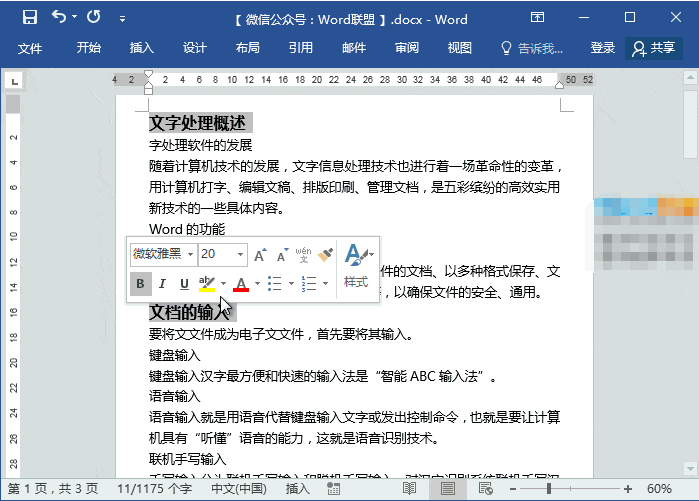Switch to the 插入 ribbon tab
The height and width of the screenshot is (501, 699).
point(142,48)
